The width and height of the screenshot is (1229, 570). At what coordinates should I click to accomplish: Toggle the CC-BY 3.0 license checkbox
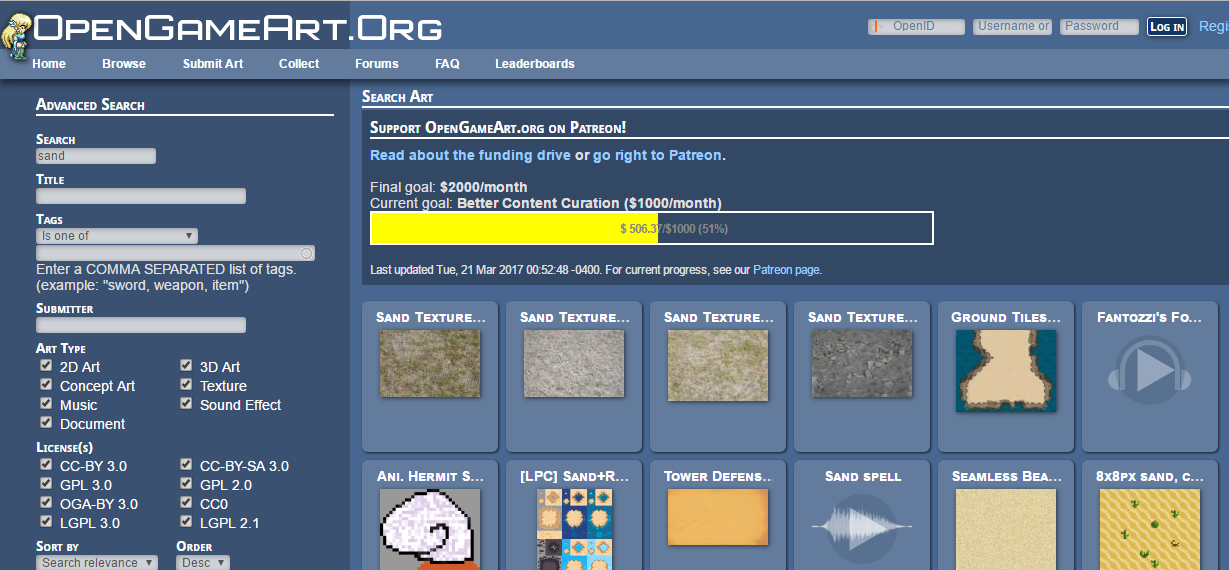click(46, 465)
